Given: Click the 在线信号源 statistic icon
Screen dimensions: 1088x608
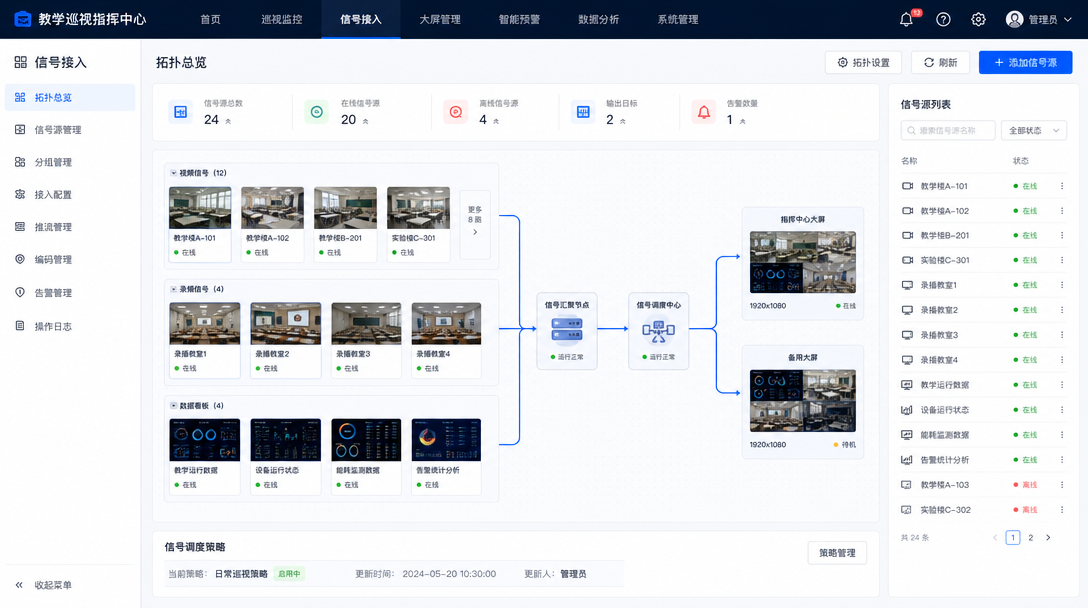Looking at the screenshot, I should click(316, 112).
